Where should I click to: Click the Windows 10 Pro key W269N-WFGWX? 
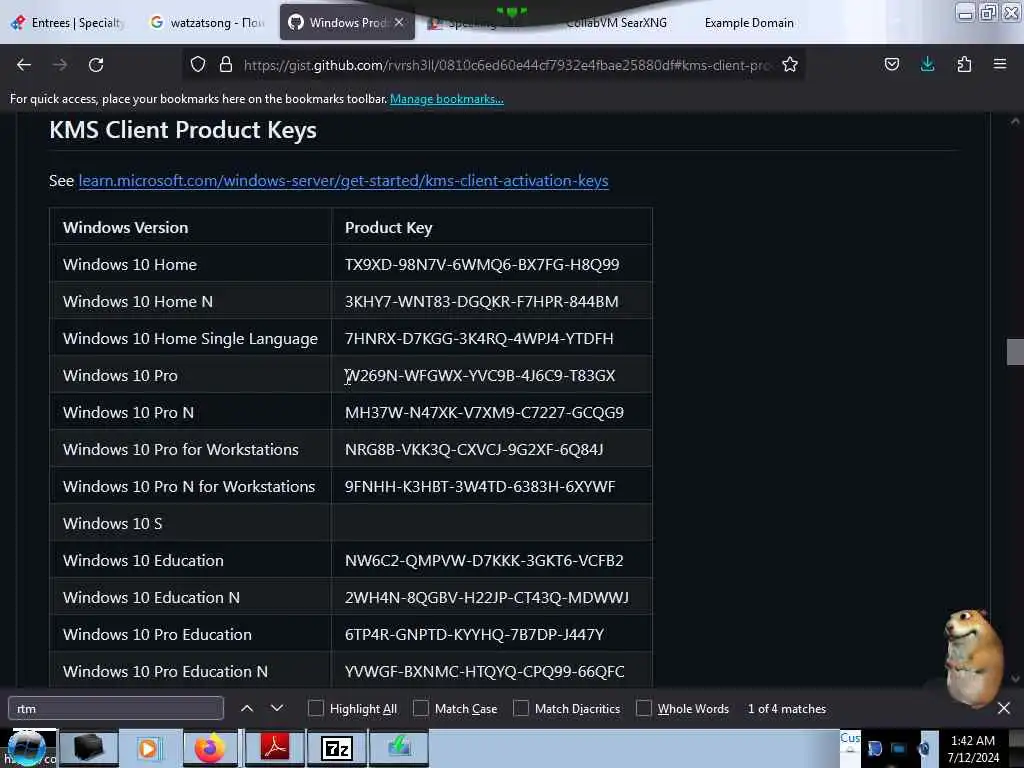point(480,376)
